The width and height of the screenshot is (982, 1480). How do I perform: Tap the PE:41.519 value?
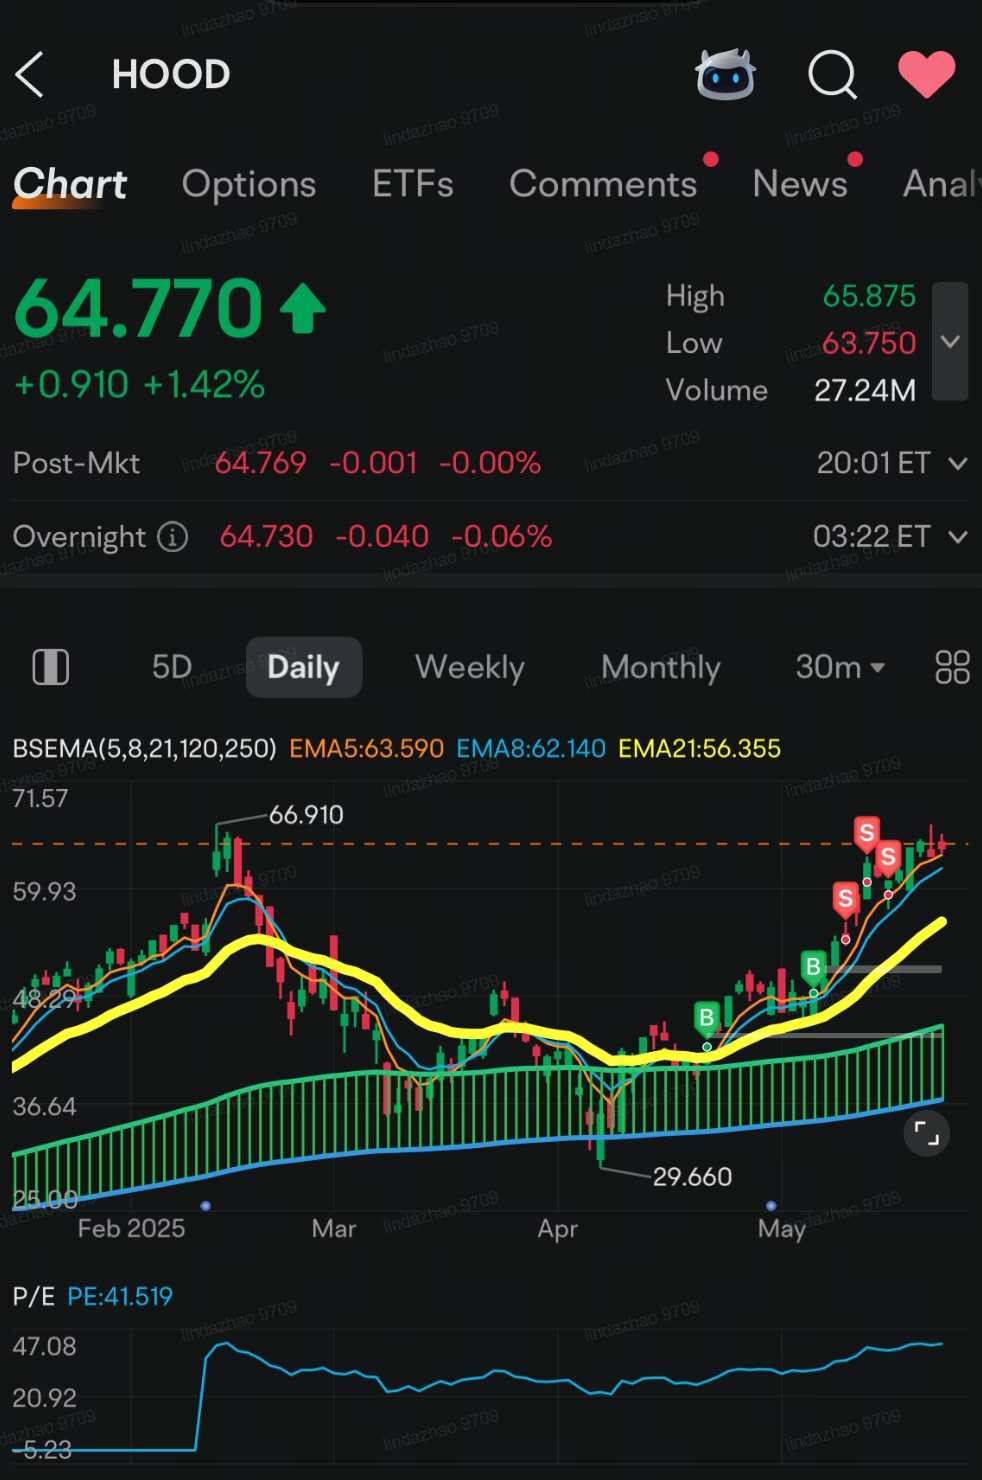120,1297
